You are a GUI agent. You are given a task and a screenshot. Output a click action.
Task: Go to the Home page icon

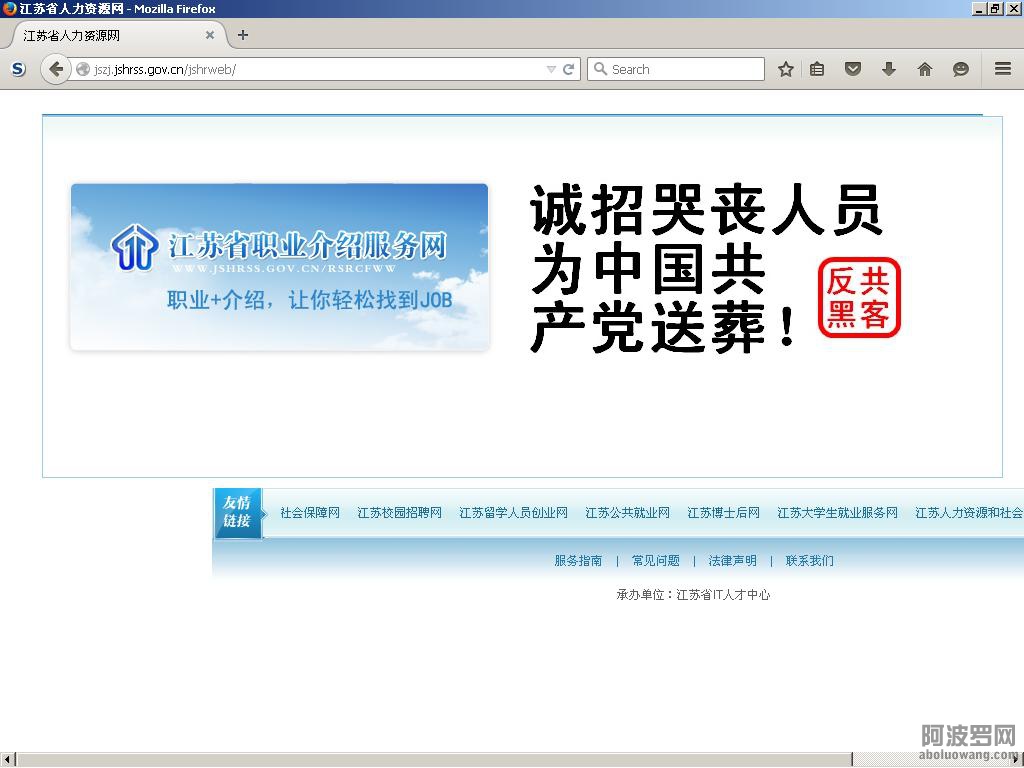tap(925, 69)
